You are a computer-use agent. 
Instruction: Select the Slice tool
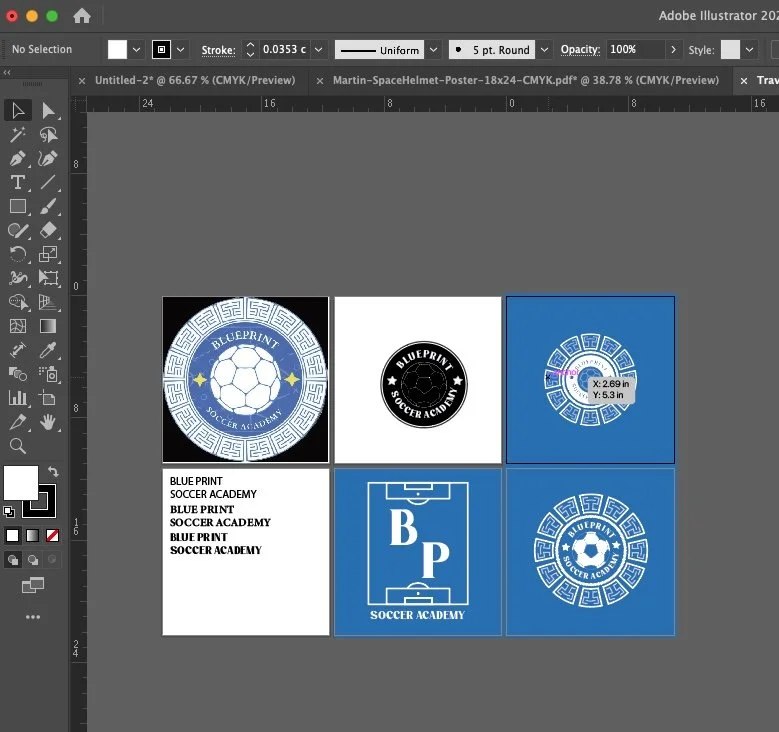click(x=18, y=422)
